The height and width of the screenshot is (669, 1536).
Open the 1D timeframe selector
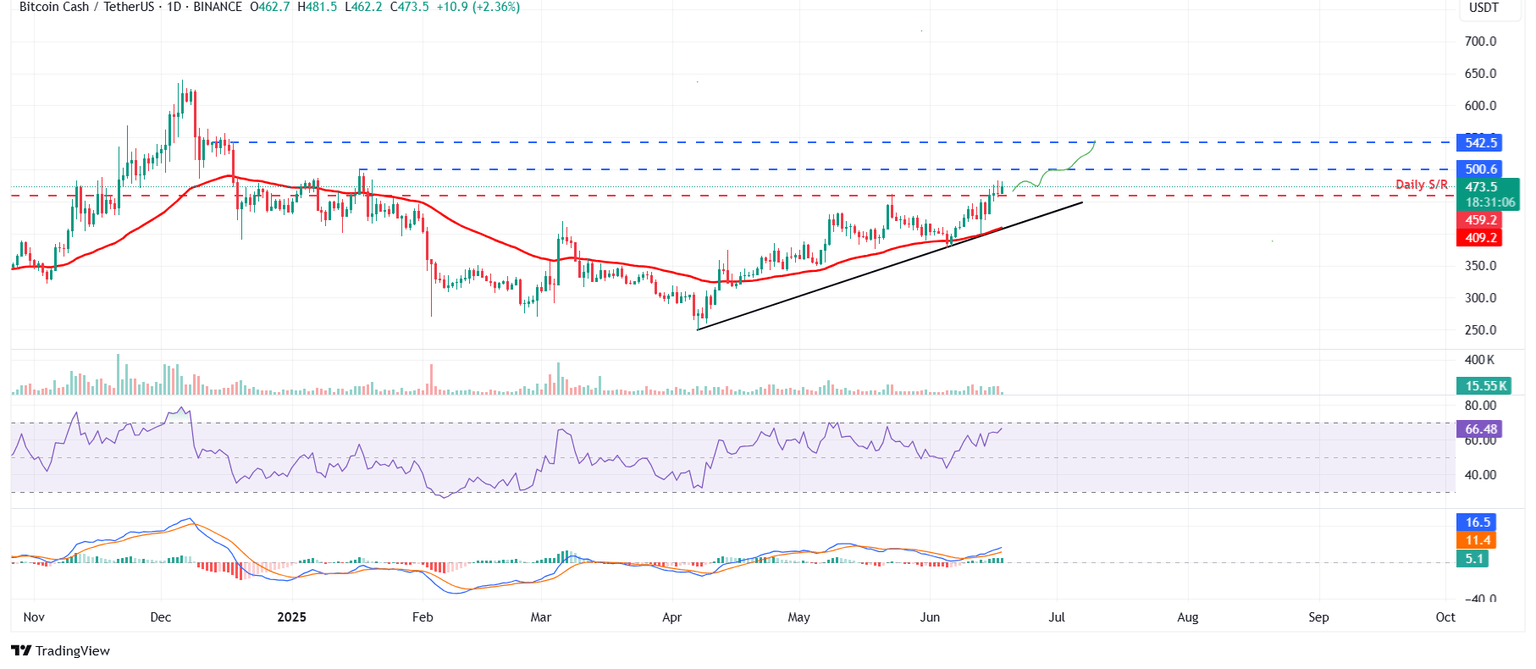(x=172, y=8)
